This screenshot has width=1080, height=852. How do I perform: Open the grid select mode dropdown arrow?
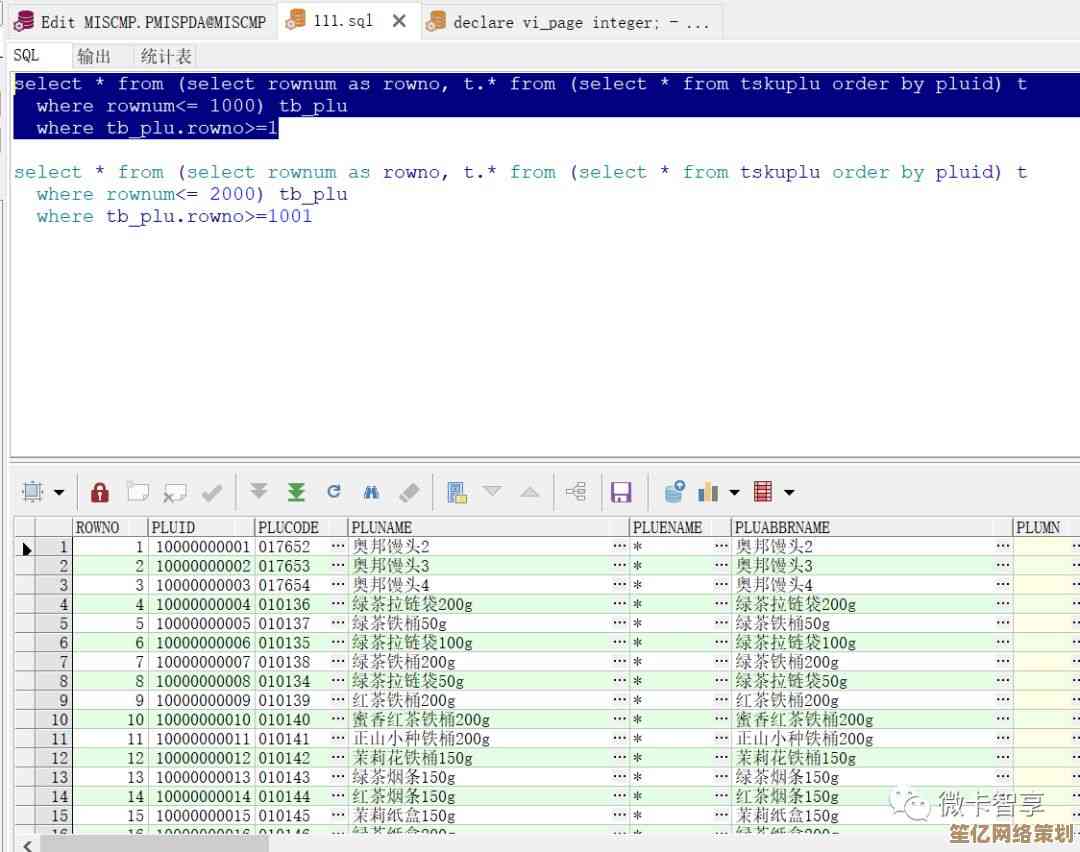[58, 493]
